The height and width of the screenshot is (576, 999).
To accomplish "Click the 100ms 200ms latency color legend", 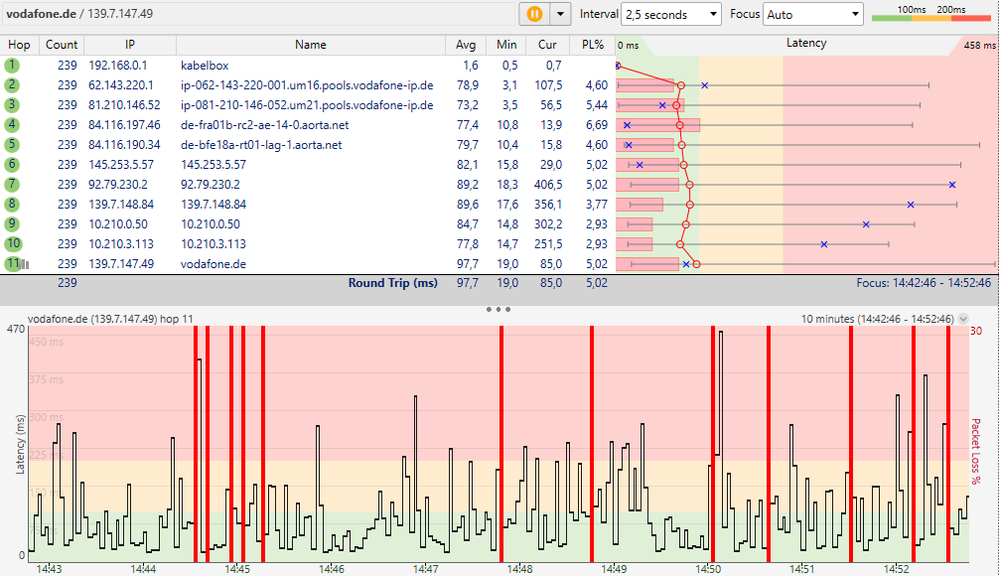I will (931, 14).
